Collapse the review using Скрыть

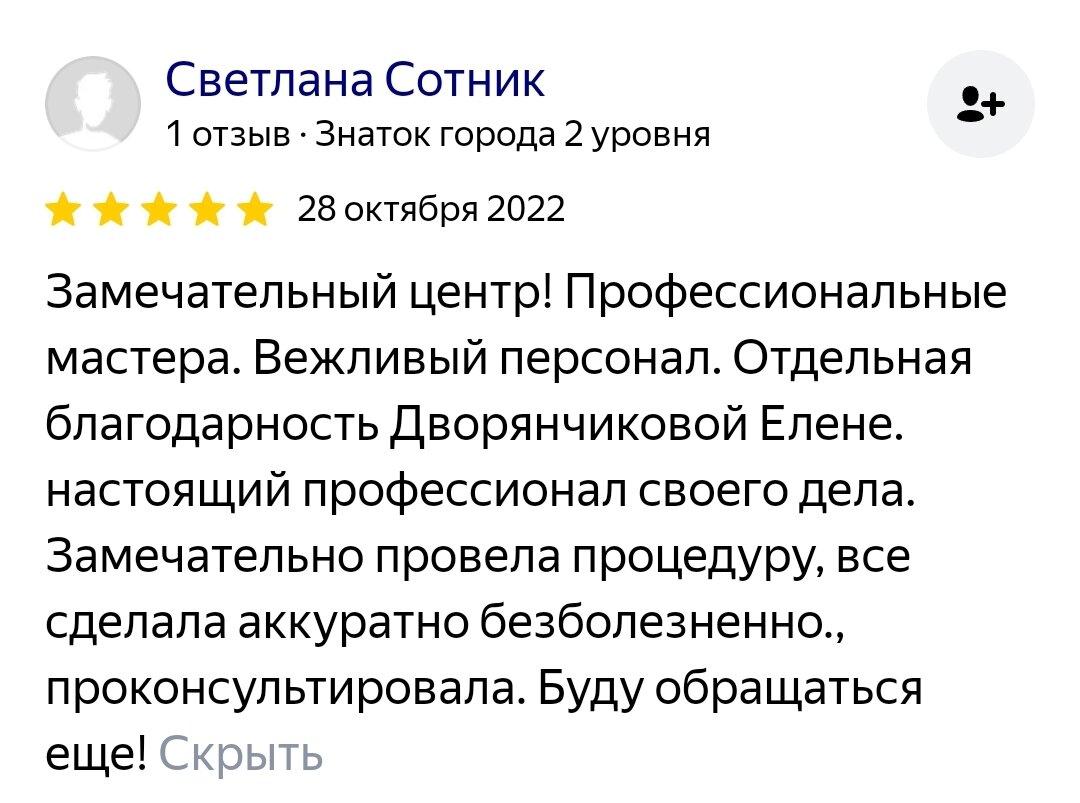click(x=240, y=754)
